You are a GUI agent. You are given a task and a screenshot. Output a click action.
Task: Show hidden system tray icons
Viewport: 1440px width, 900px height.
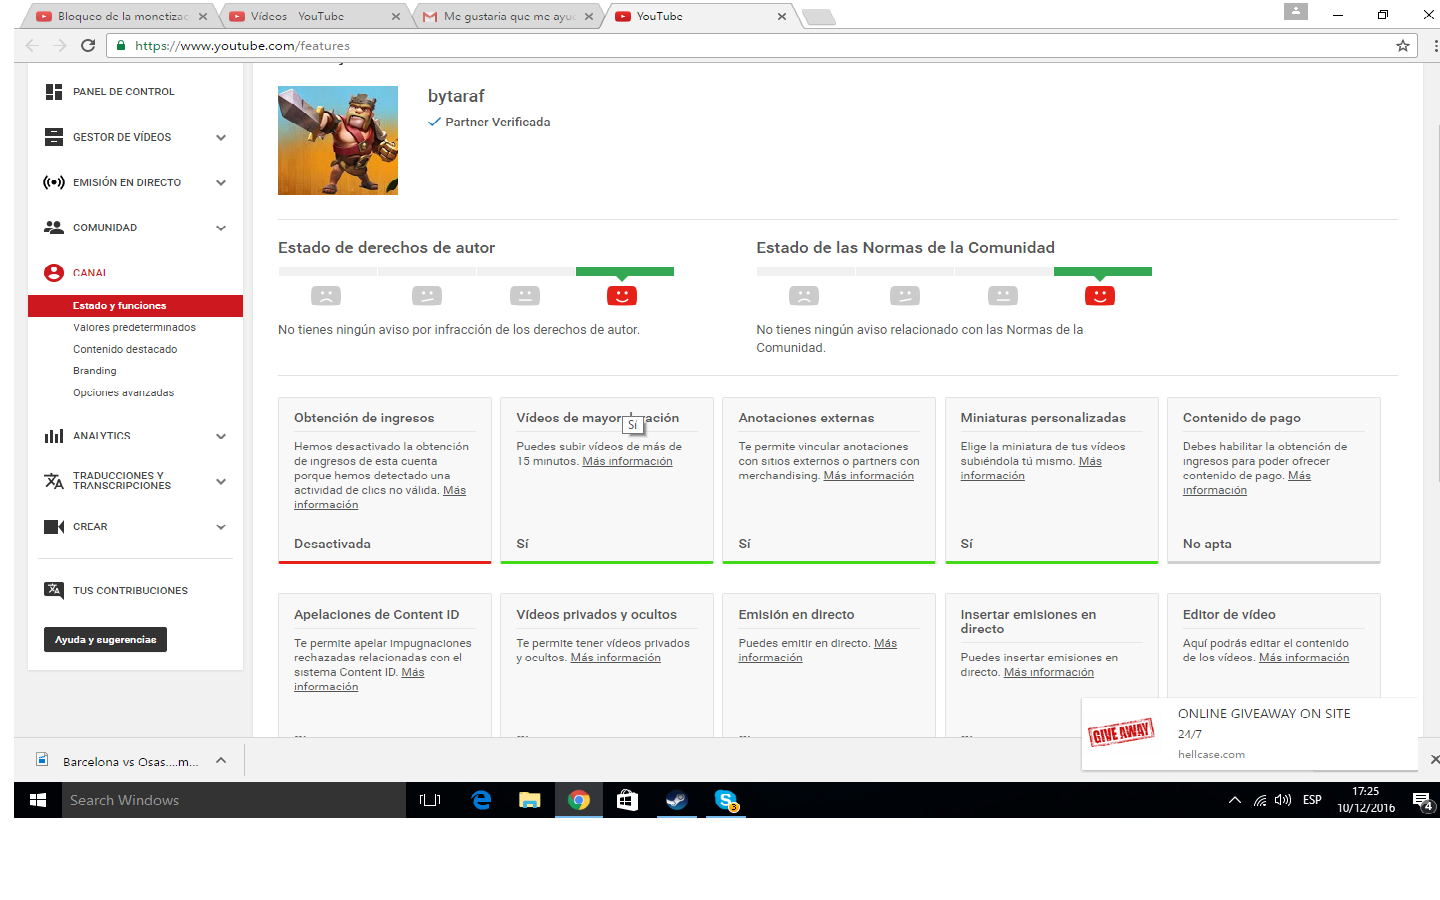click(x=1235, y=800)
